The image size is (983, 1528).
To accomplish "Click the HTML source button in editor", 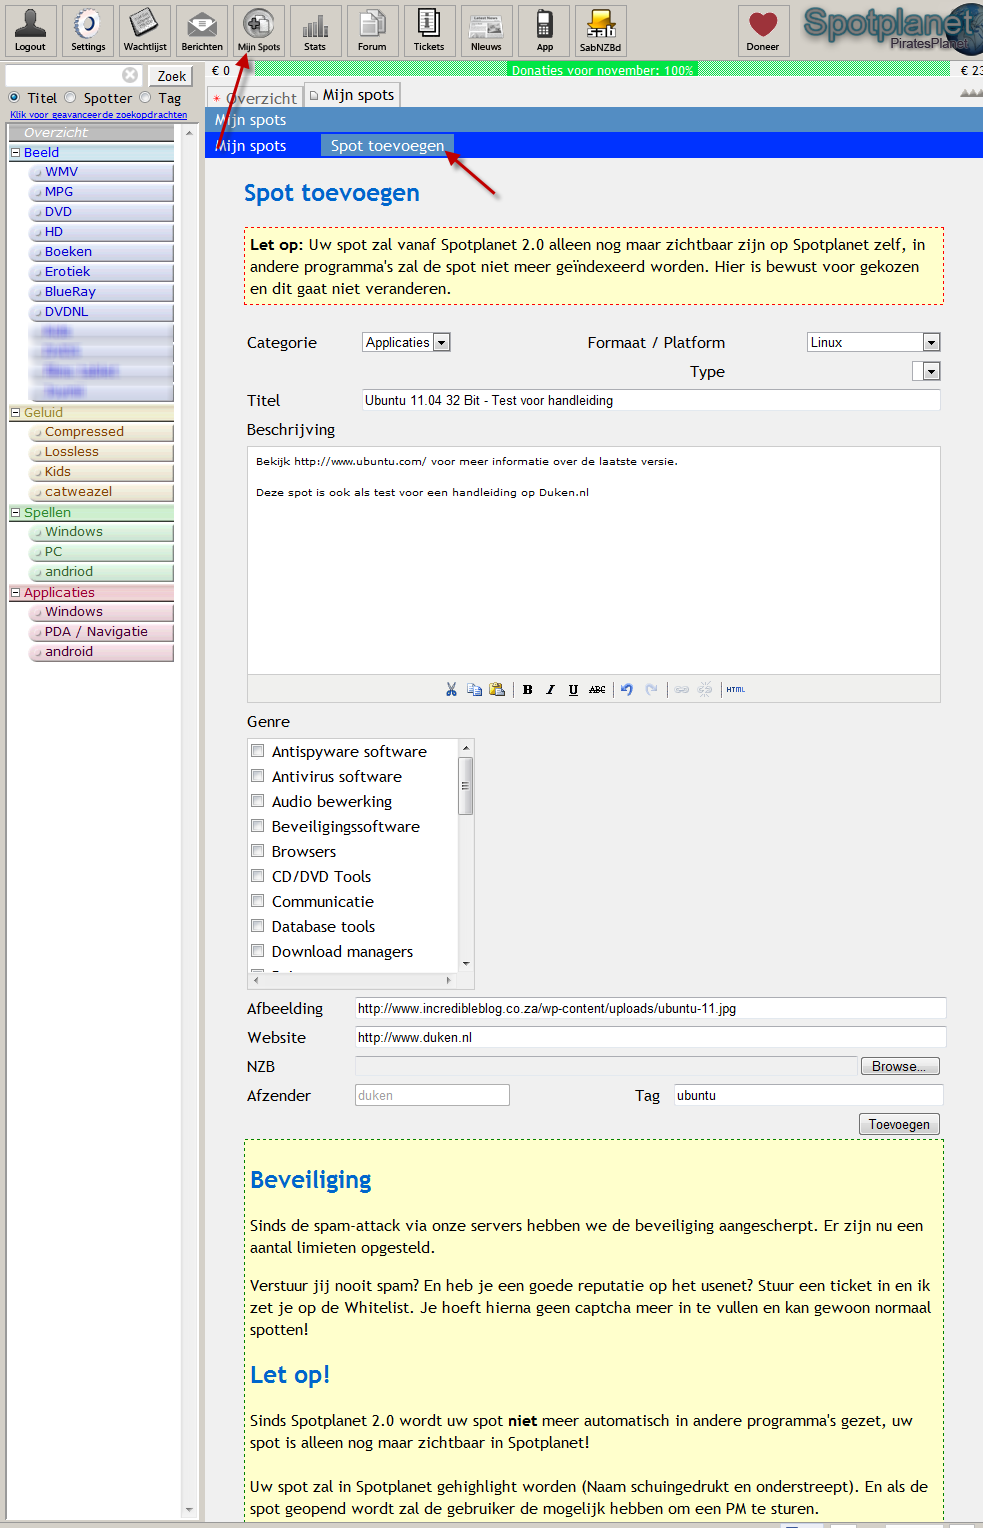I will click(x=736, y=689).
